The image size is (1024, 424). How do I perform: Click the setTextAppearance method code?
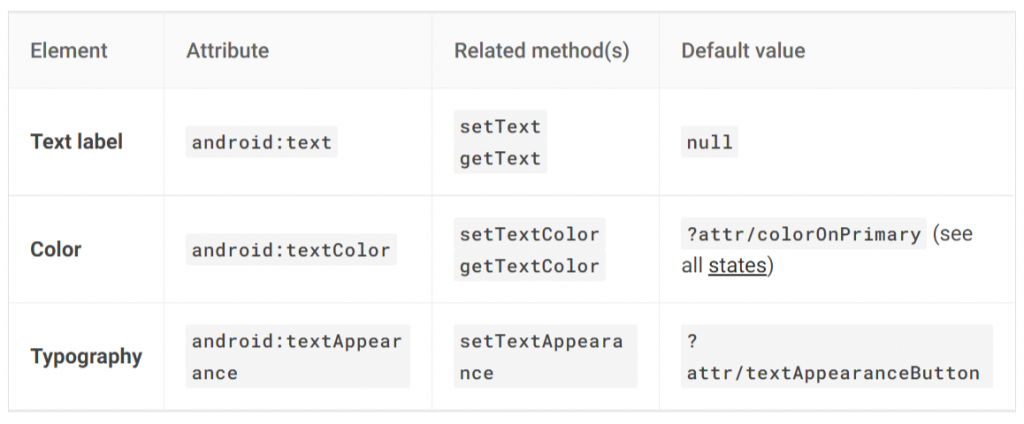(x=540, y=357)
